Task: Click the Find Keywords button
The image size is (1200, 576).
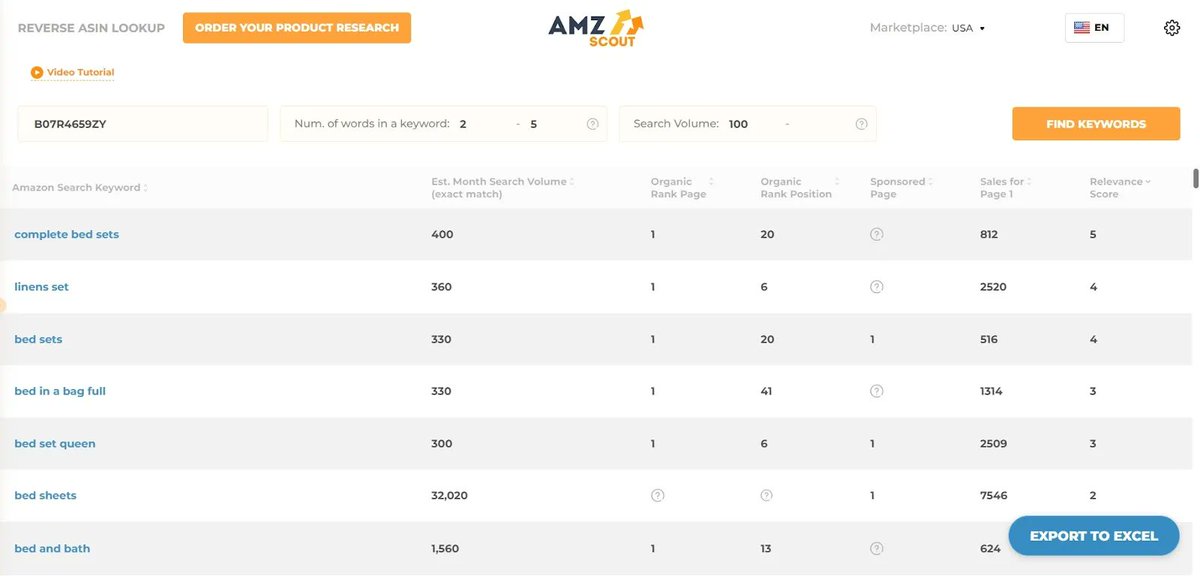Action: pos(1096,124)
